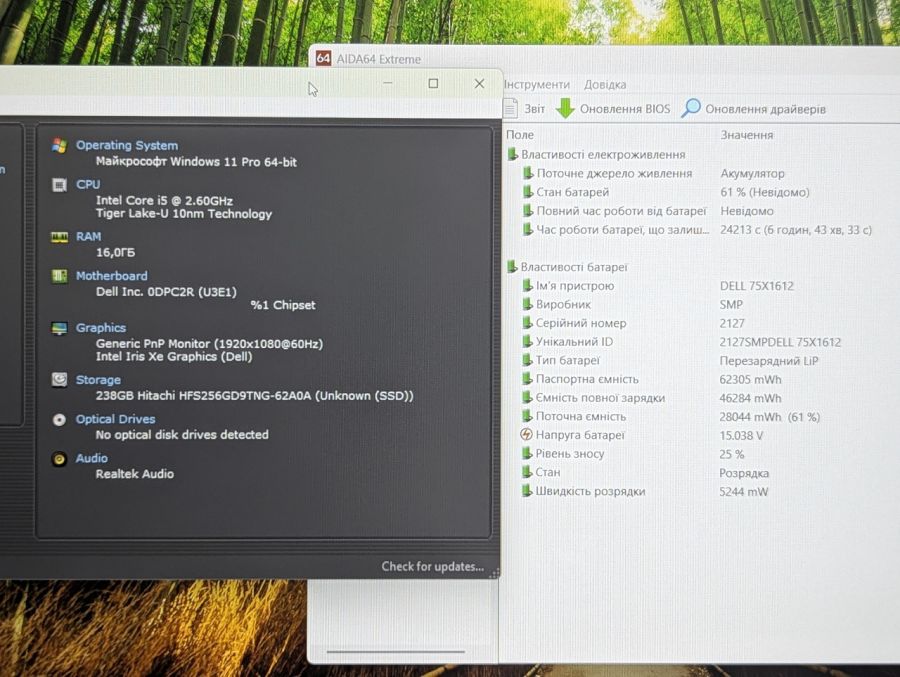Click the AIDA64 Extreme title bar logo
The width and height of the screenshot is (900, 677).
point(323,58)
